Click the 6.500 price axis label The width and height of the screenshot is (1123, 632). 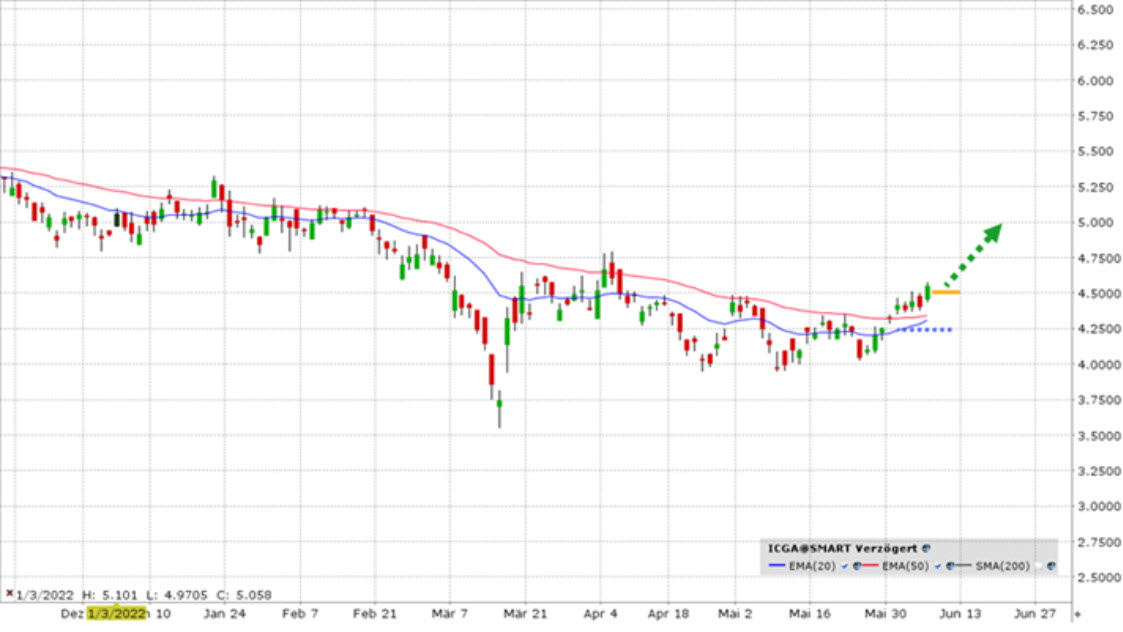1095,9
